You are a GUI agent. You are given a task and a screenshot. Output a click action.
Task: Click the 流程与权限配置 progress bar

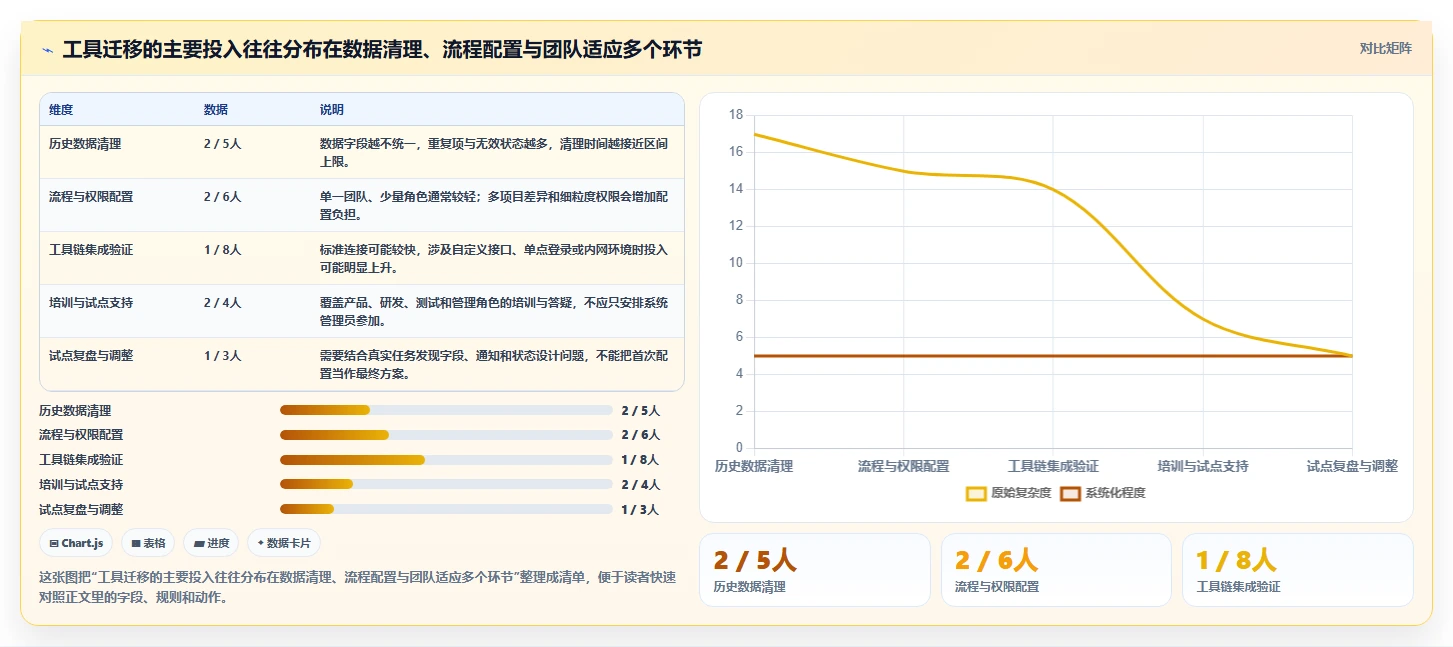[446, 435]
